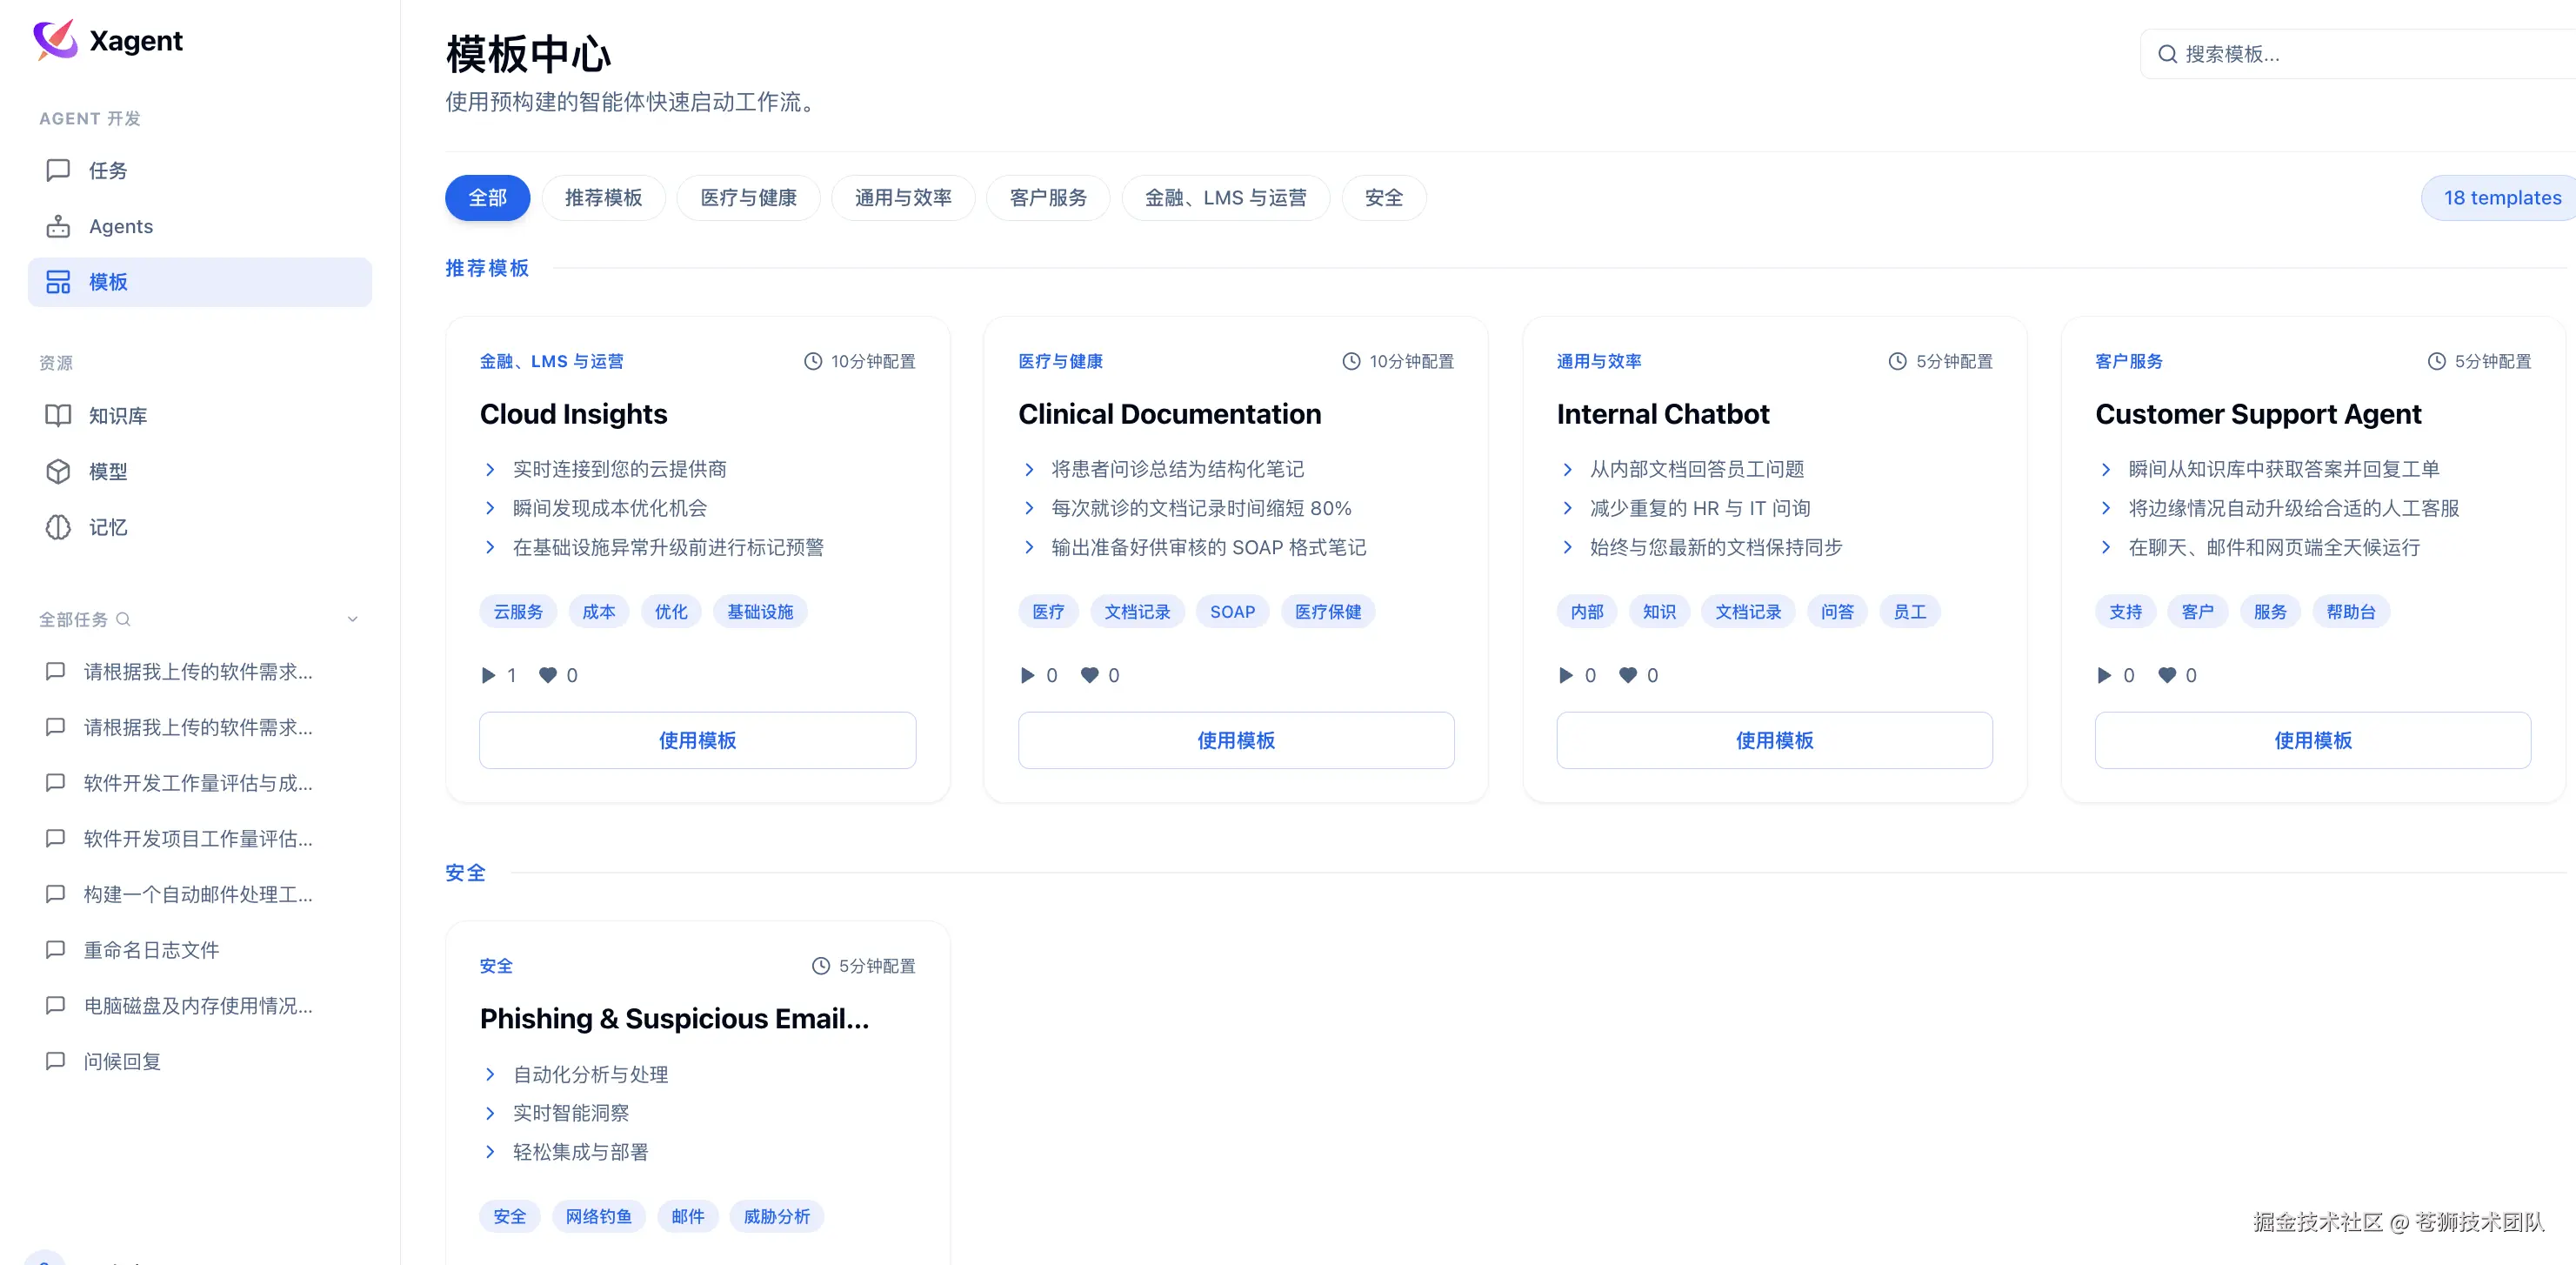Select the 安全 category filter tab
This screenshot has width=2576, height=1265.
[1383, 198]
